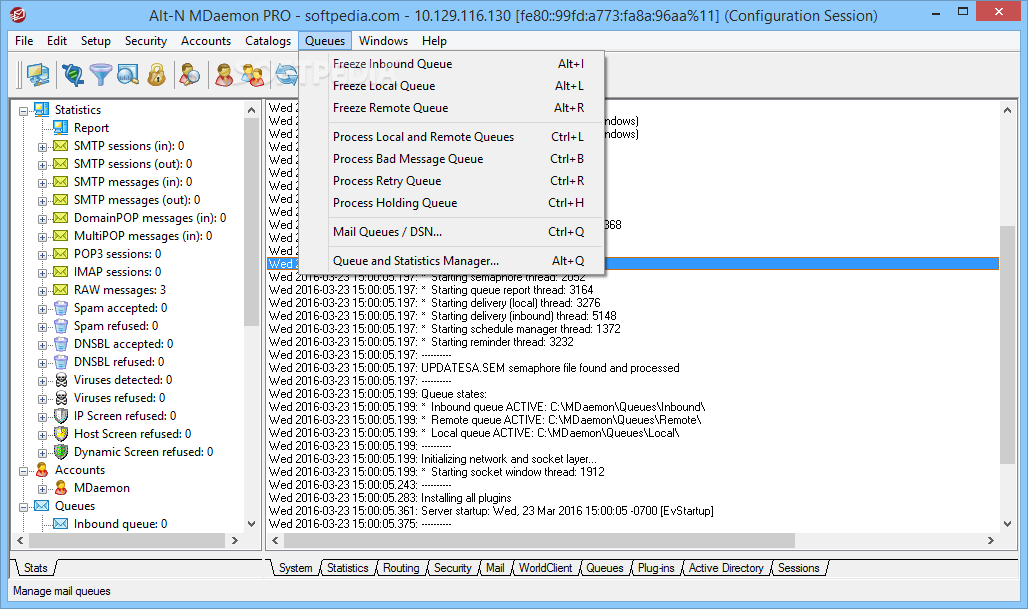The height and width of the screenshot is (609, 1028).
Task: Collapse the Queues tree node
Action: point(24,507)
